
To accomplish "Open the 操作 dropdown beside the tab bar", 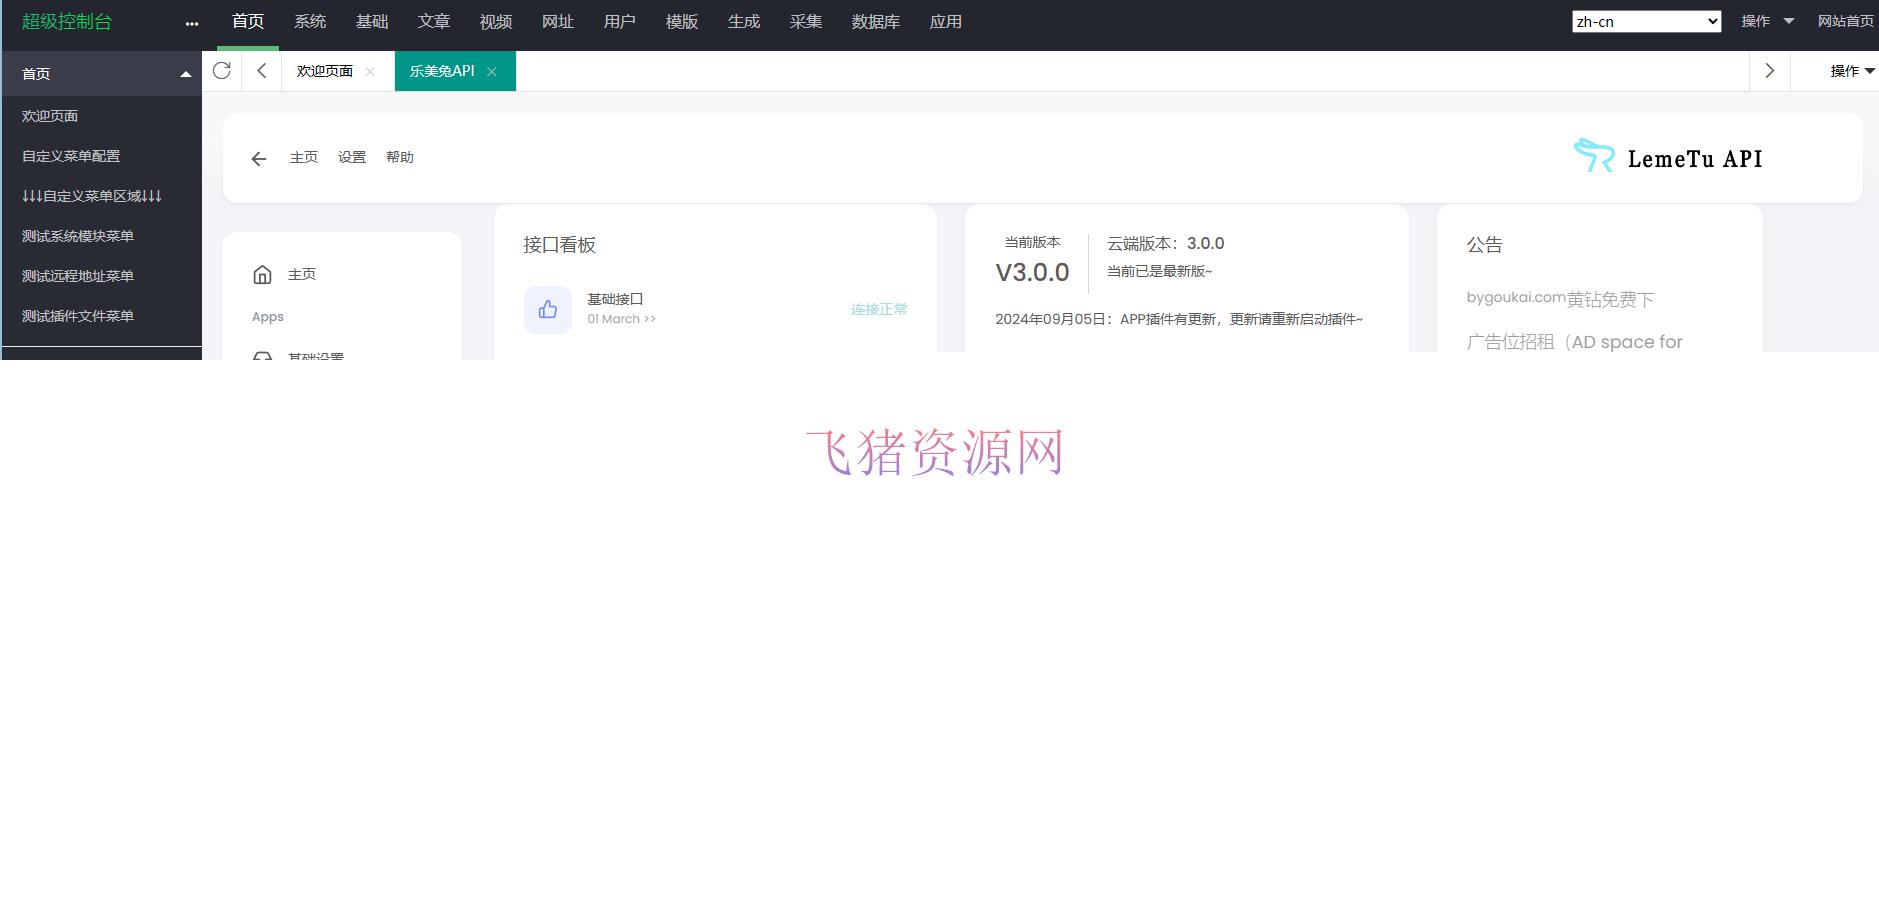I will [x=1846, y=71].
